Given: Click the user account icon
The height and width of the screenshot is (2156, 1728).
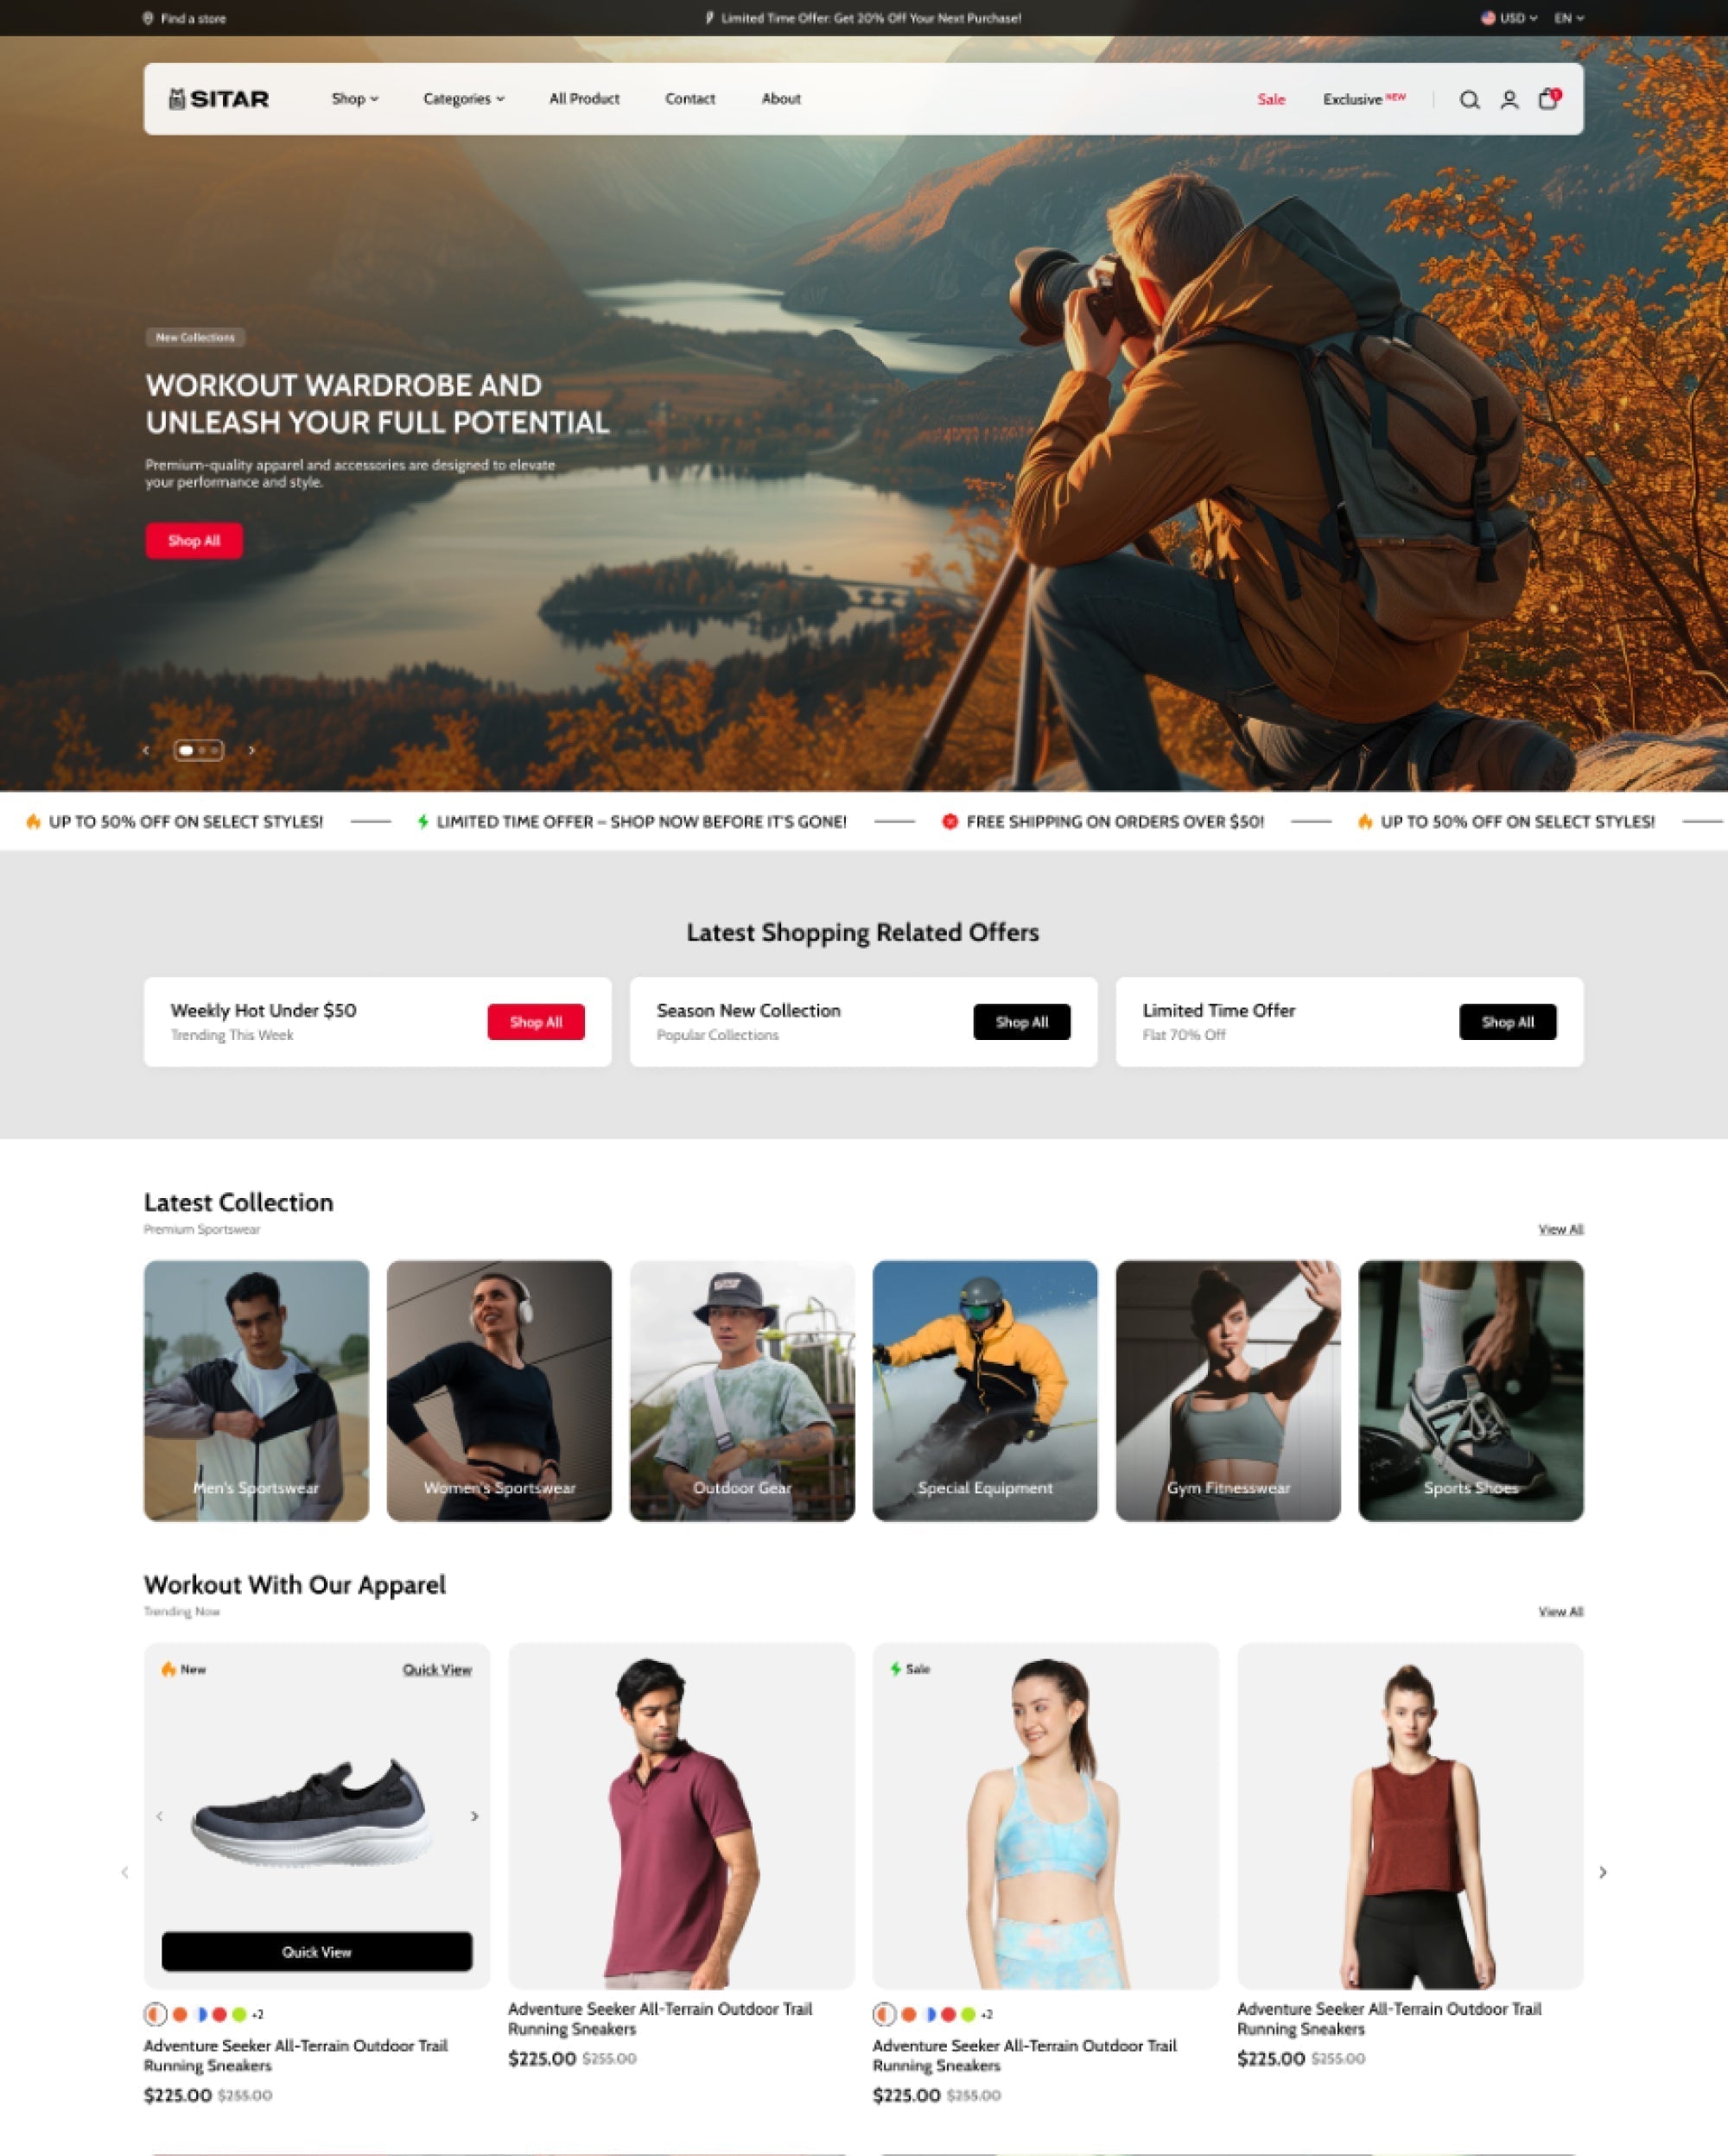Looking at the screenshot, I should click(1509, 98).
